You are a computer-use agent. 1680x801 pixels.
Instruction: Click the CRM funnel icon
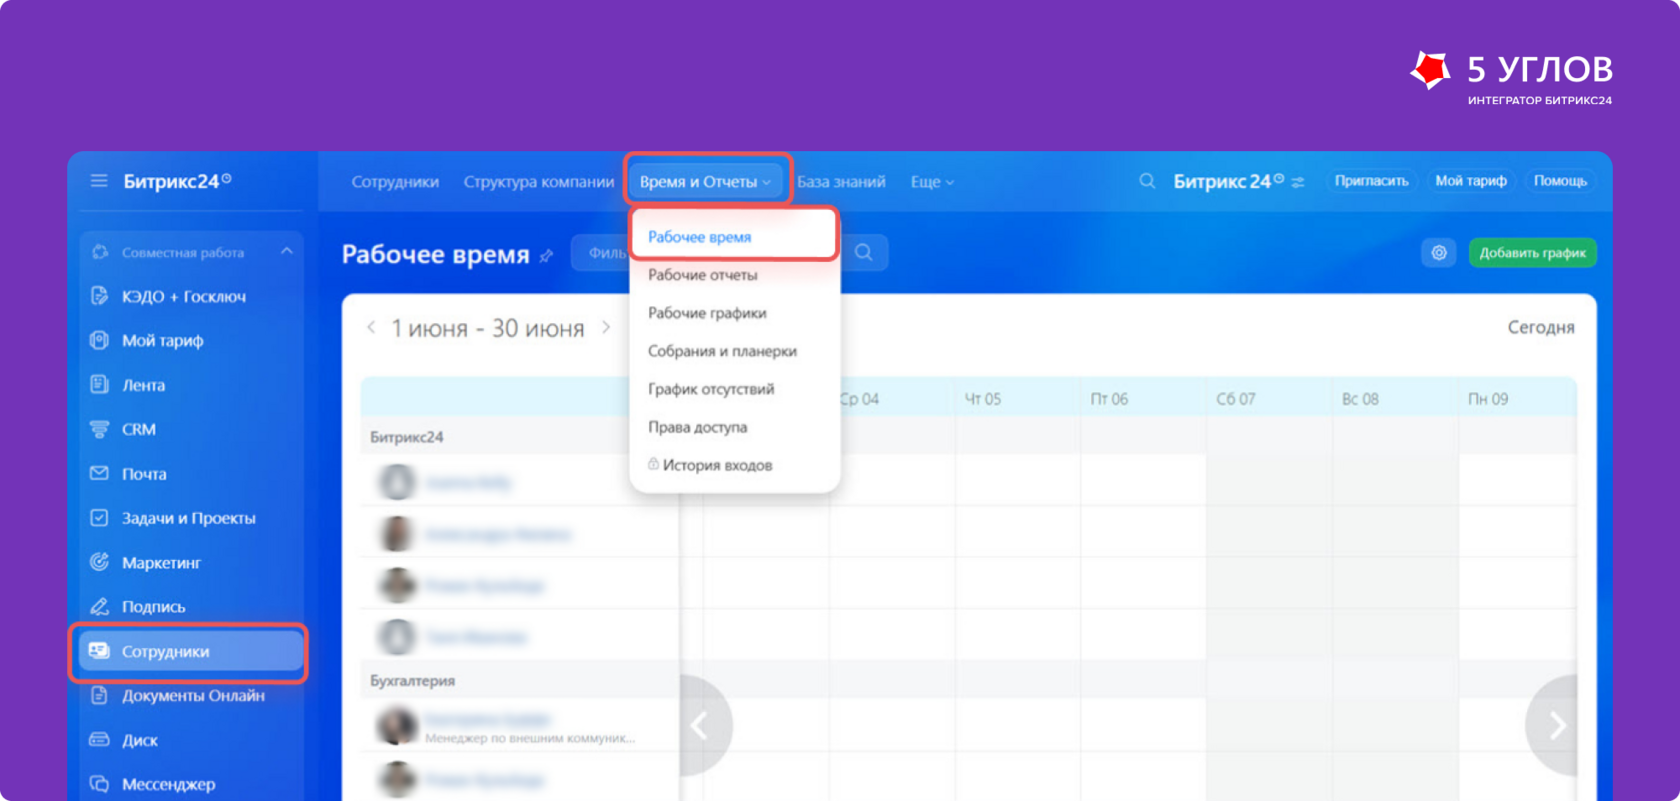99,429
